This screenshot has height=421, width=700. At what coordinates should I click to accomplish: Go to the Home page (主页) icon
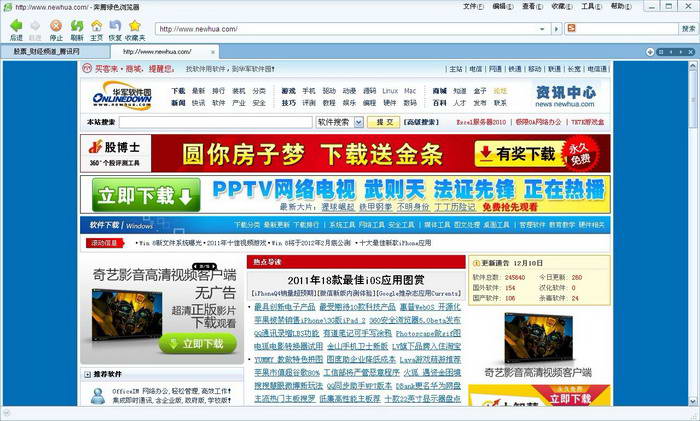pyautogui.click(x=96, y=25)
